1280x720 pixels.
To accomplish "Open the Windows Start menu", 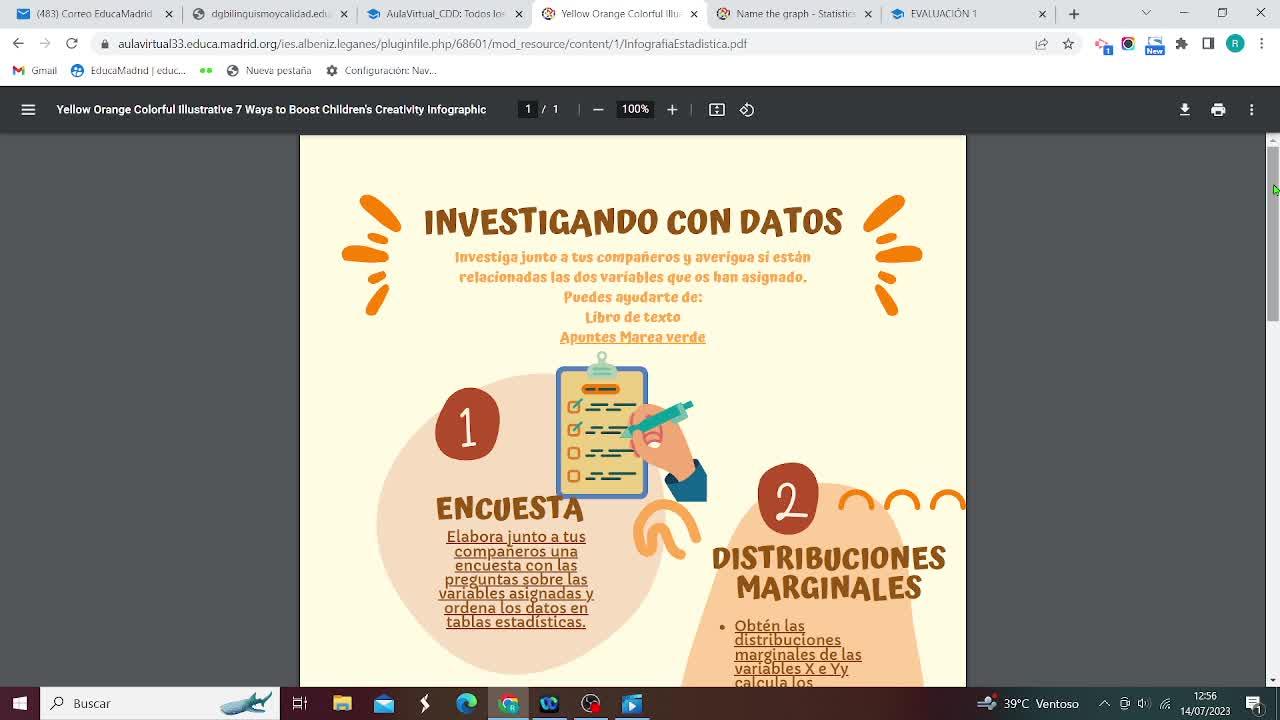I will point(20,703).
